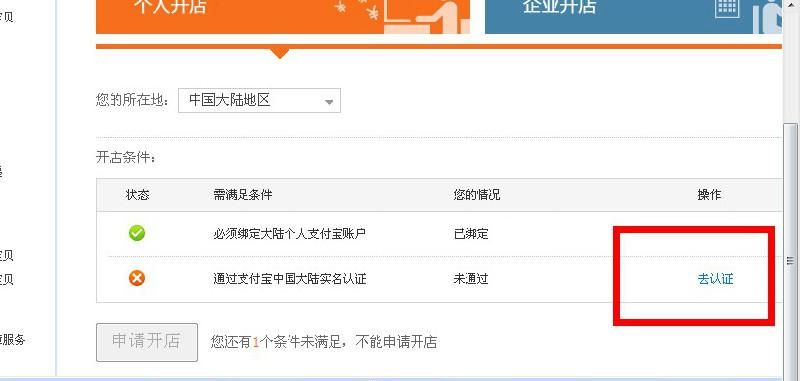Switch to the 企业开店 tab
This screenshot has height=381, width=800.
point(633,16)
